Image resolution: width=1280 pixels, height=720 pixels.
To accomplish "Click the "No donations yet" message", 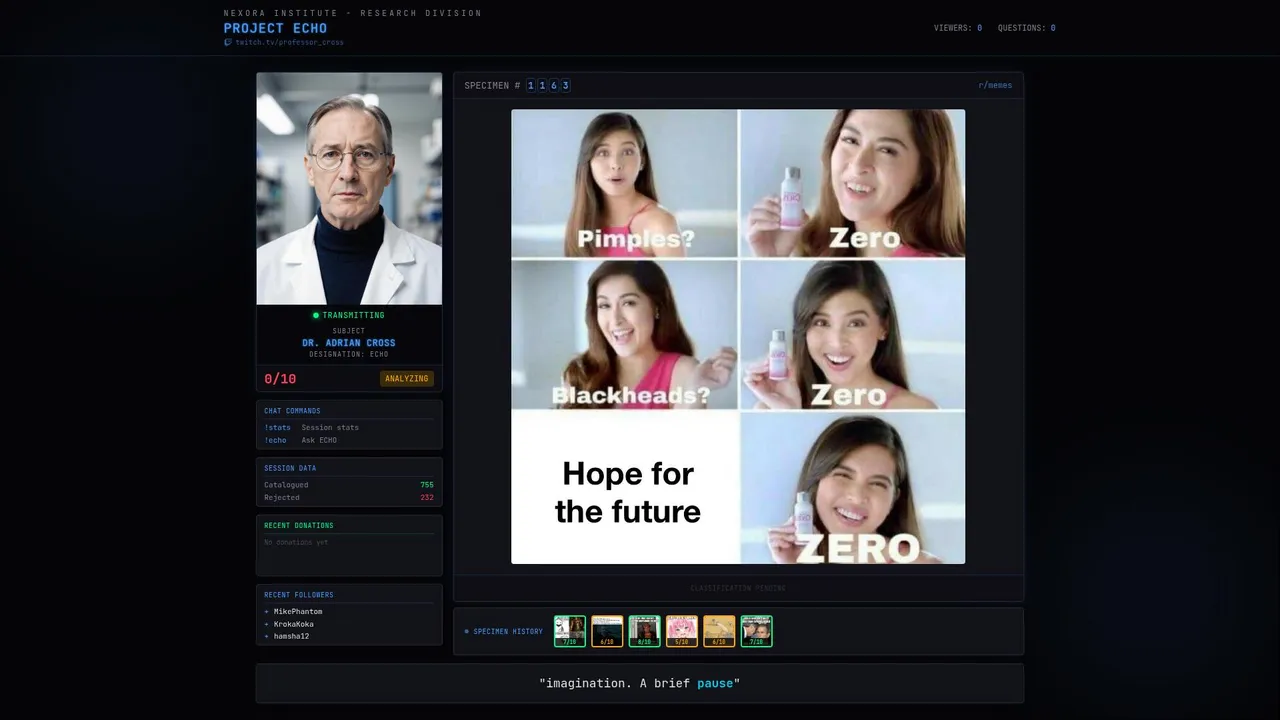I will tap(296, 542).
